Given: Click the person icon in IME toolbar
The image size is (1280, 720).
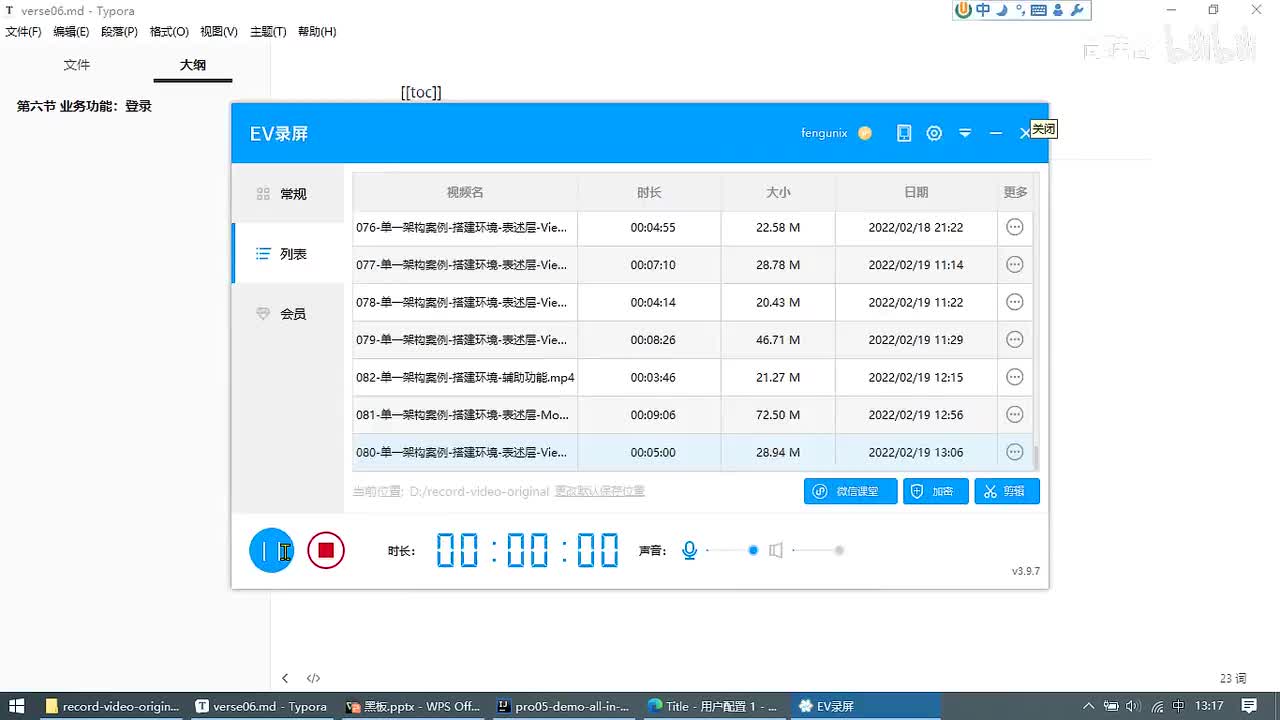Looking at the screenshot, I should click(x=1058, y=10).
